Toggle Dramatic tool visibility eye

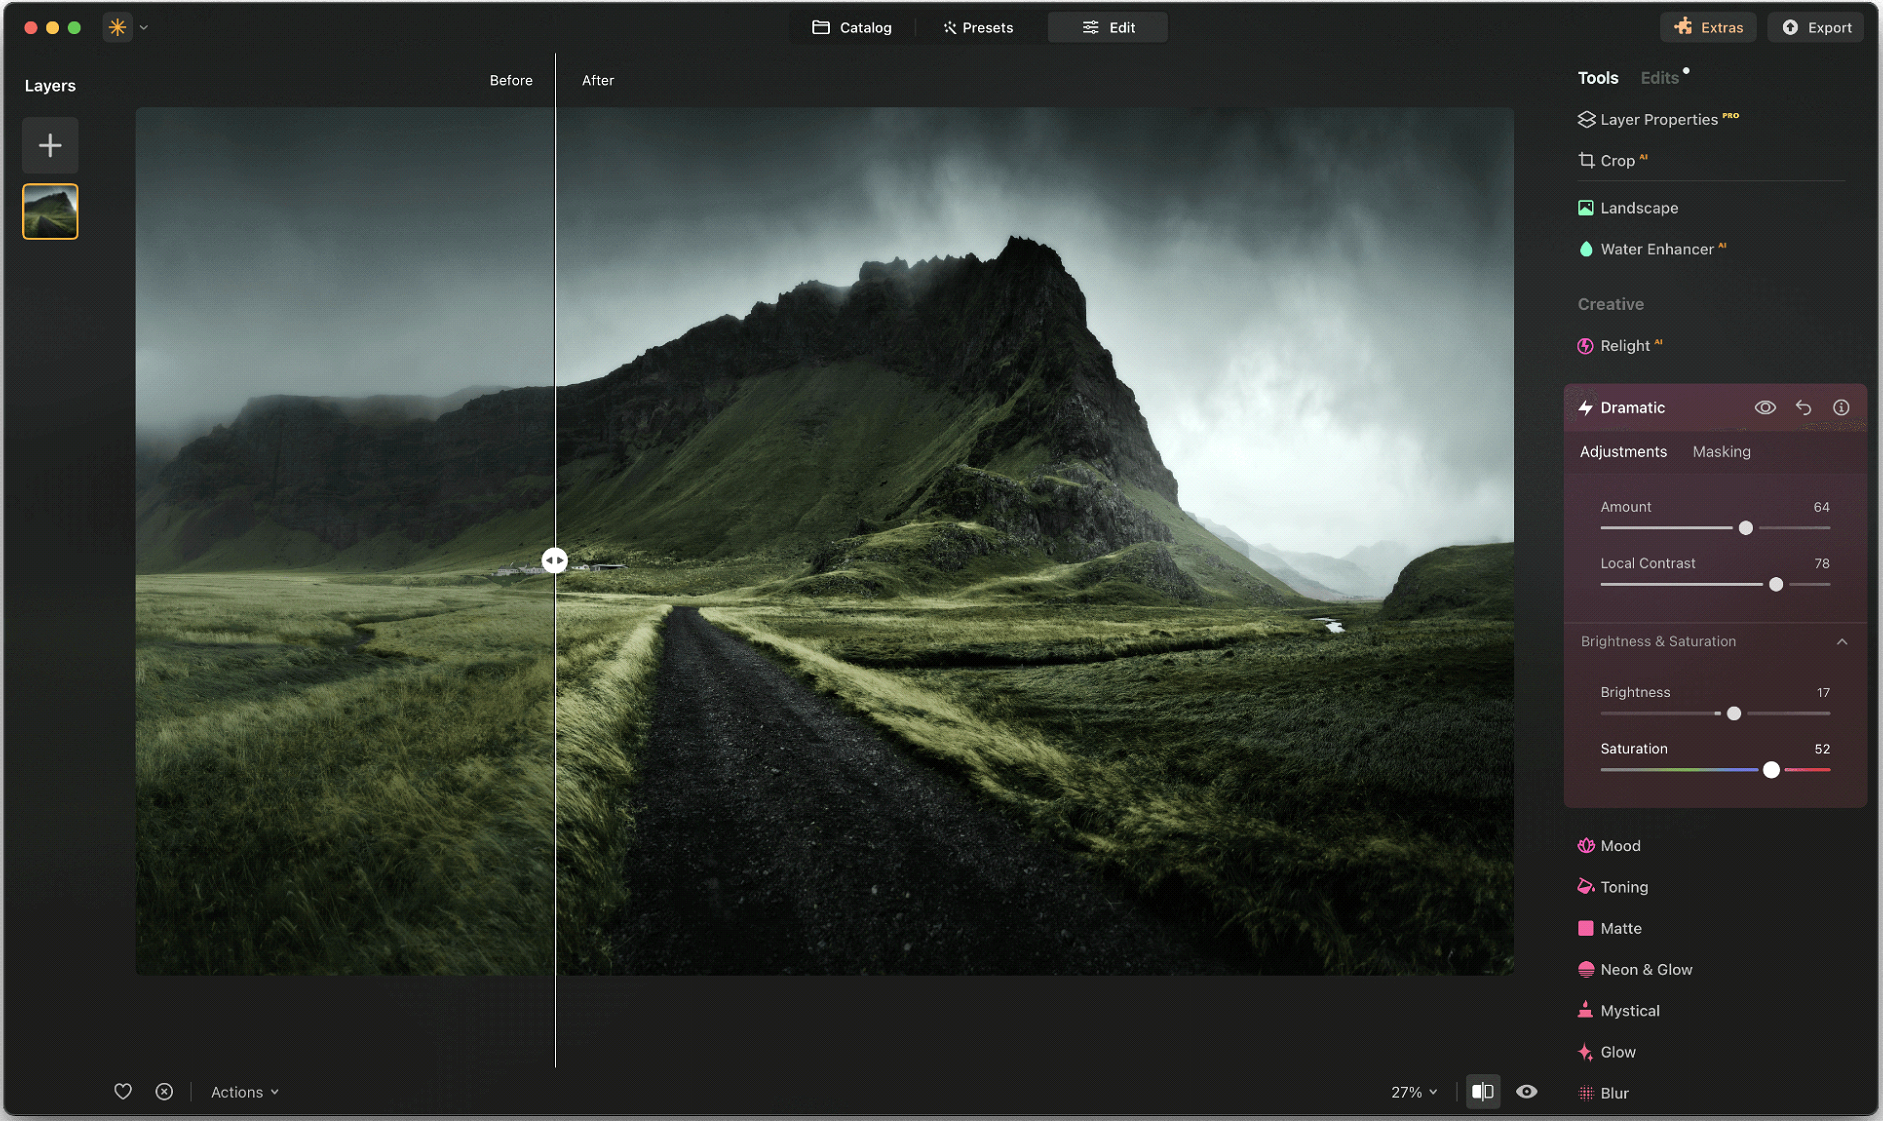(1765, 408)
